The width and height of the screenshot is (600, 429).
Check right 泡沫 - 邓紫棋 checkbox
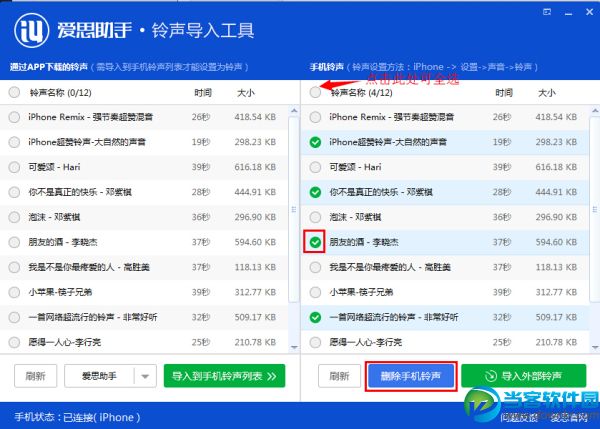315,217
